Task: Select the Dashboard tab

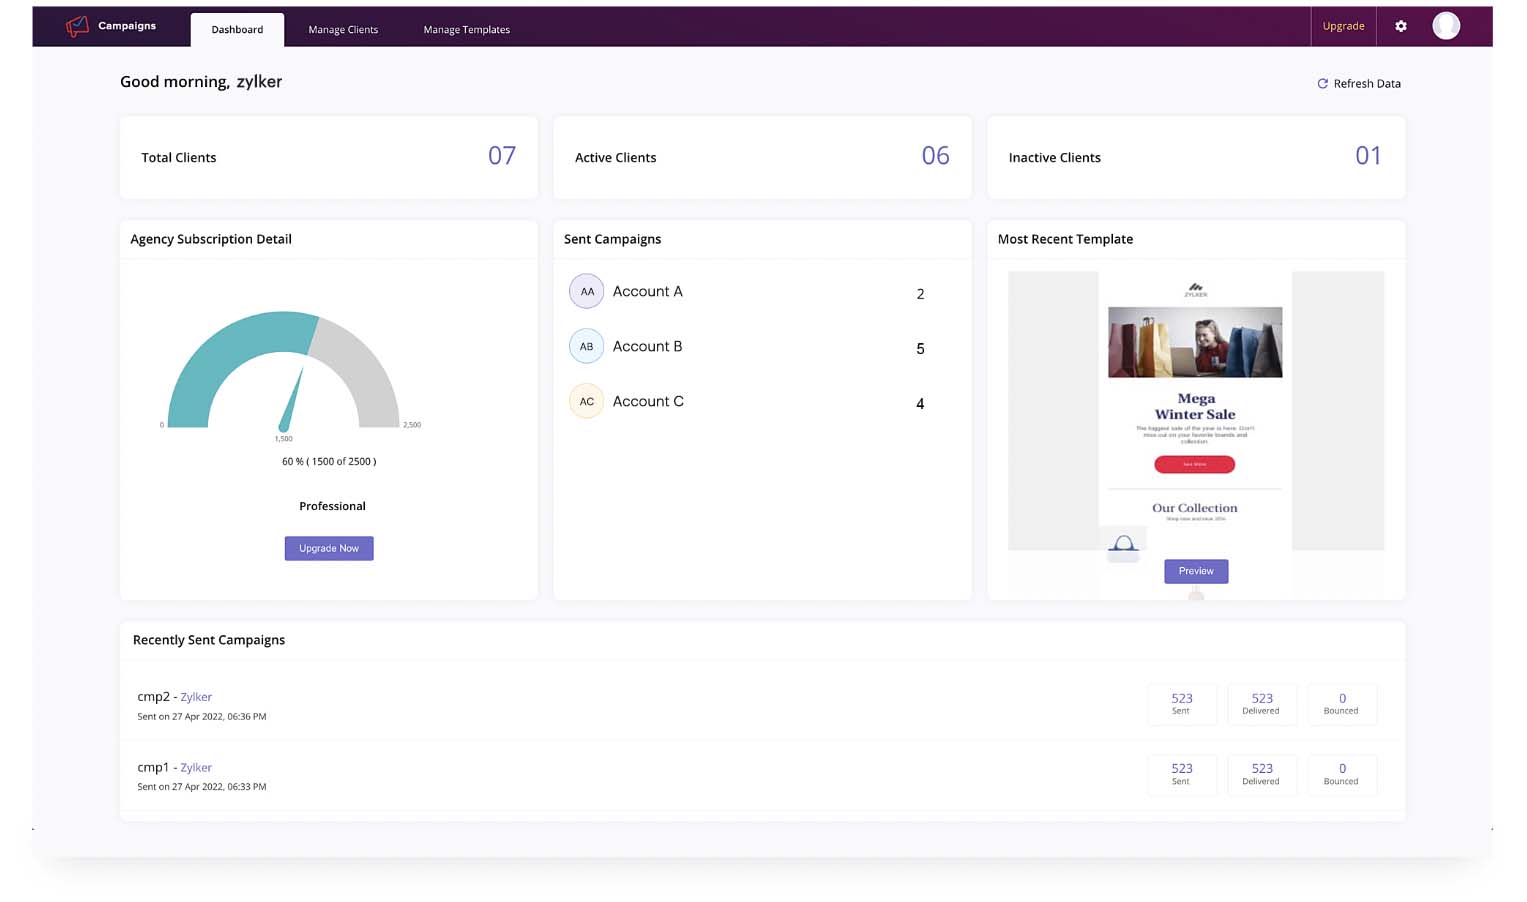Action: point(237,30)
